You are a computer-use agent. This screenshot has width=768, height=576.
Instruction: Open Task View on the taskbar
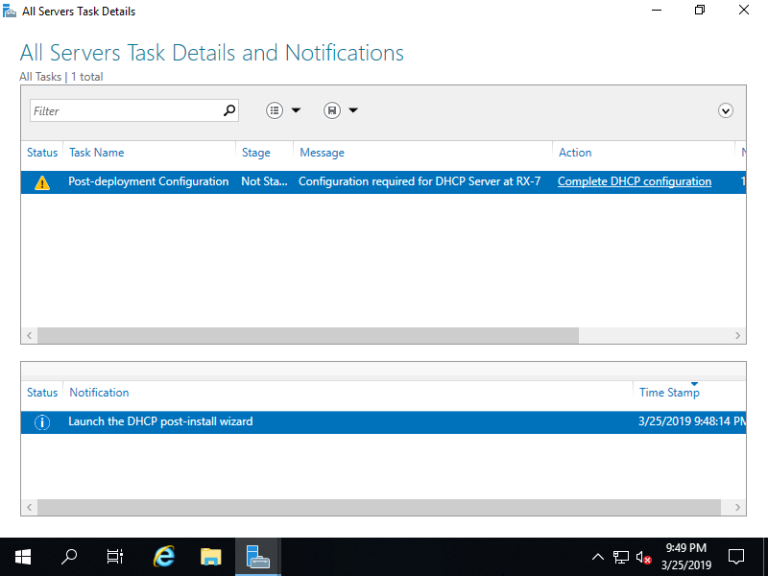[x=115, y=556]
